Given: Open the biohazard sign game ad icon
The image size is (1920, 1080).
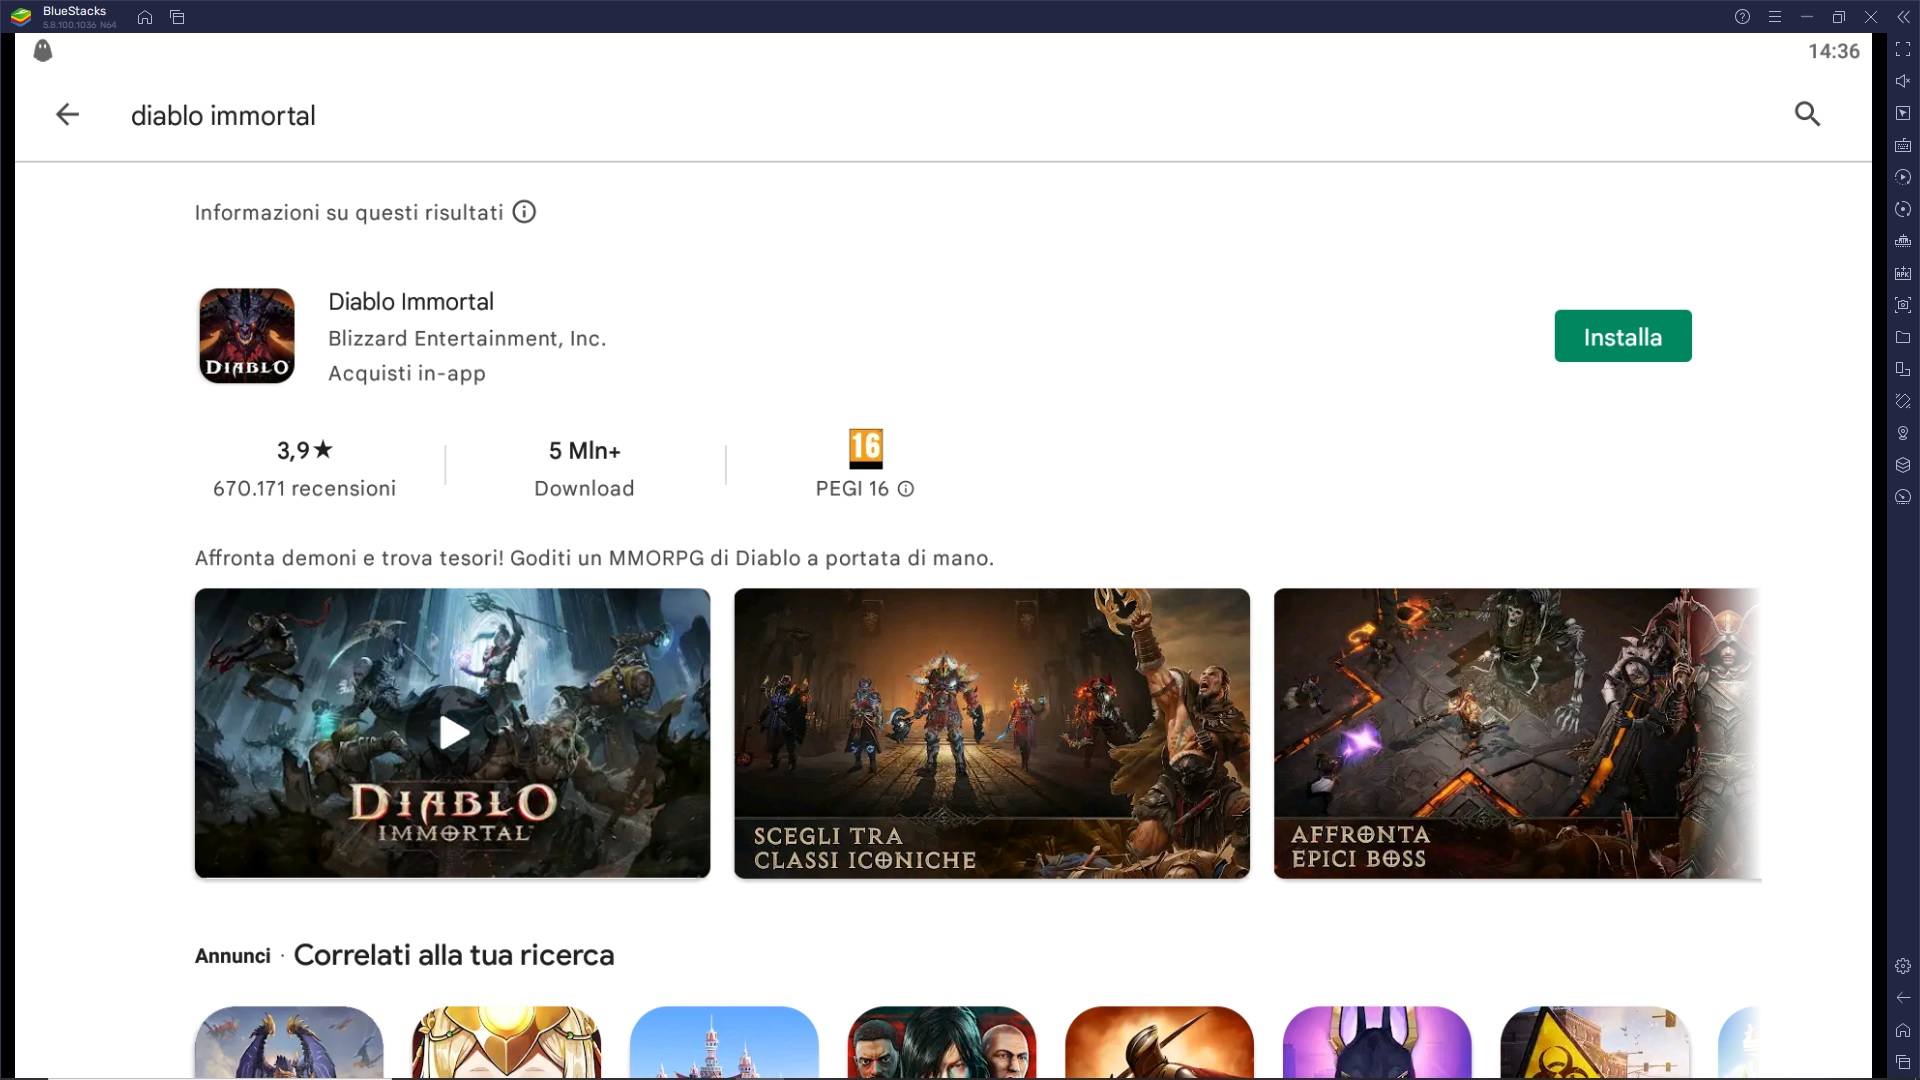Looking at the screenshot, I should [x=1595, y=1042].
